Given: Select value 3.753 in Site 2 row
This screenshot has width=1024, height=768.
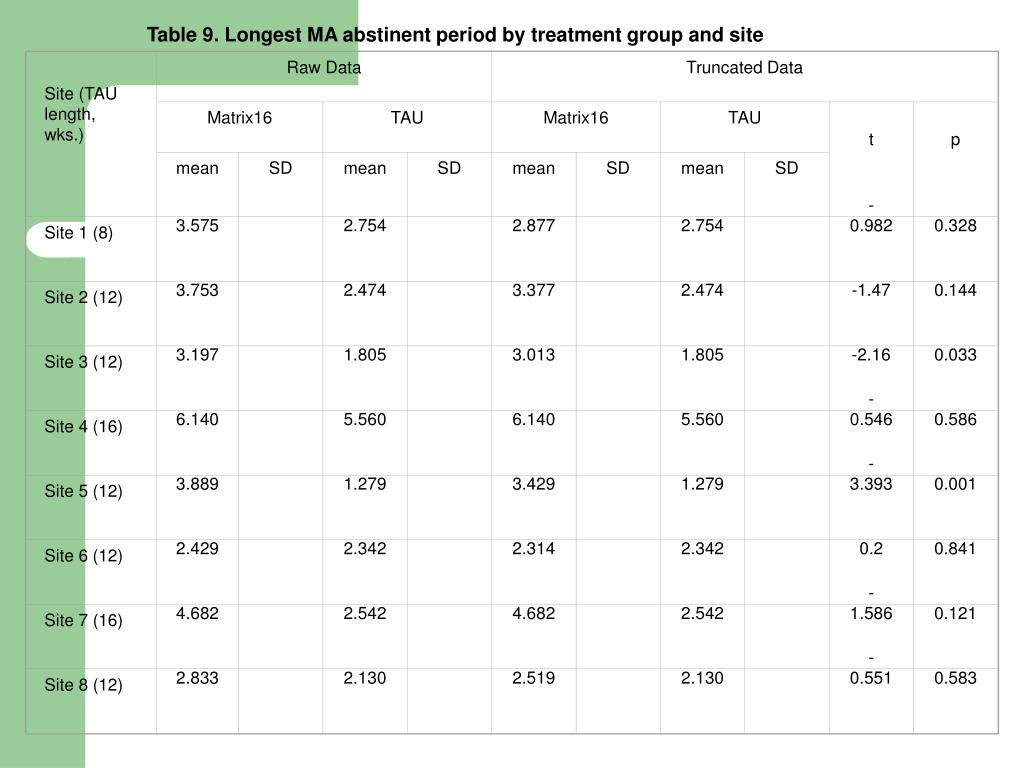Looking at the screenshot, I should 197,290.
